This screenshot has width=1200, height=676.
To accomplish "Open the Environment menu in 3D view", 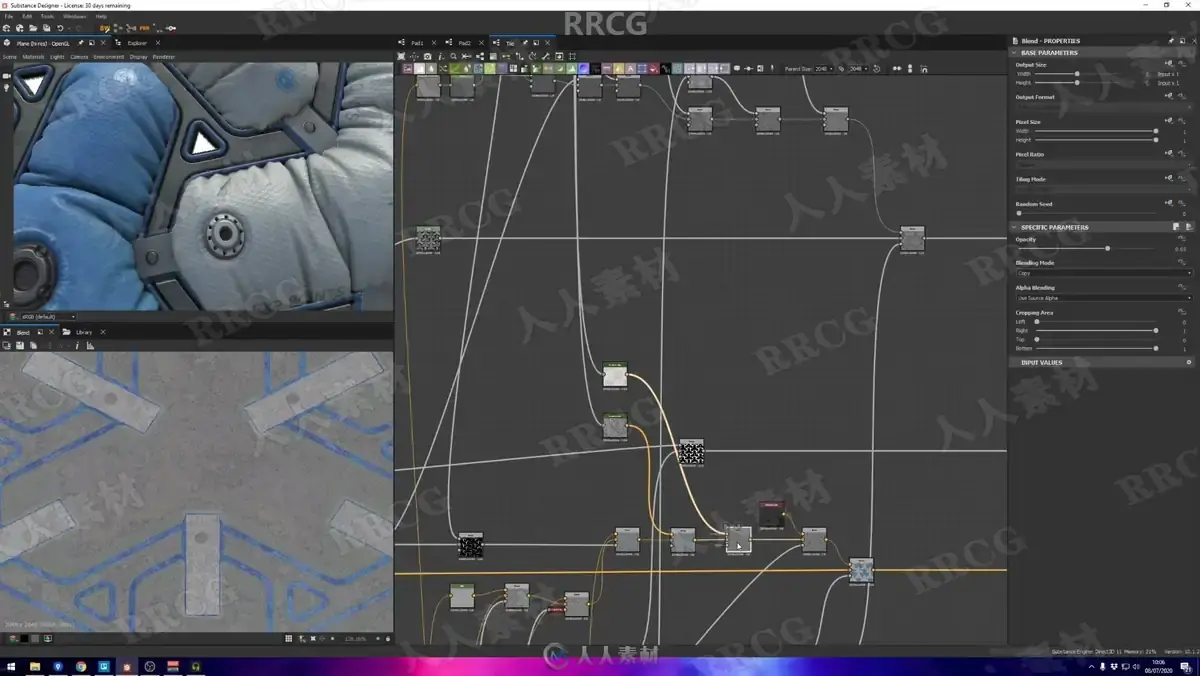I will pos(109,57).
